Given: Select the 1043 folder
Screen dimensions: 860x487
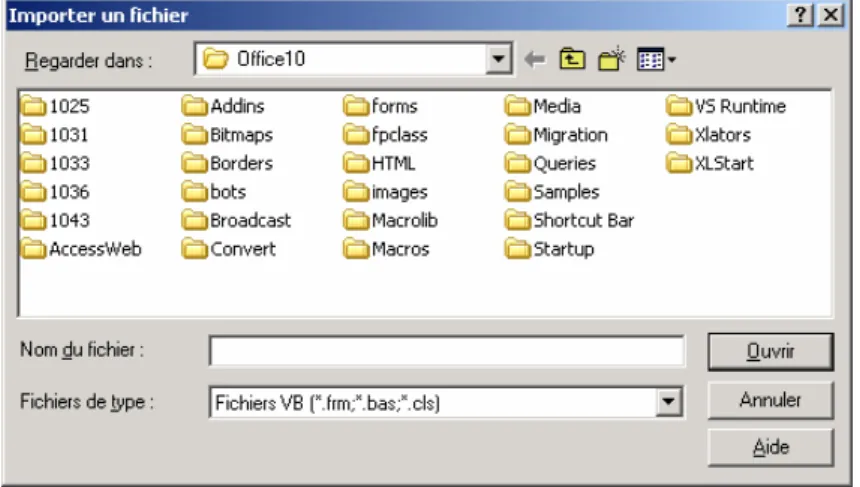Looking at the screenshot, I should (x=55, y=220).
